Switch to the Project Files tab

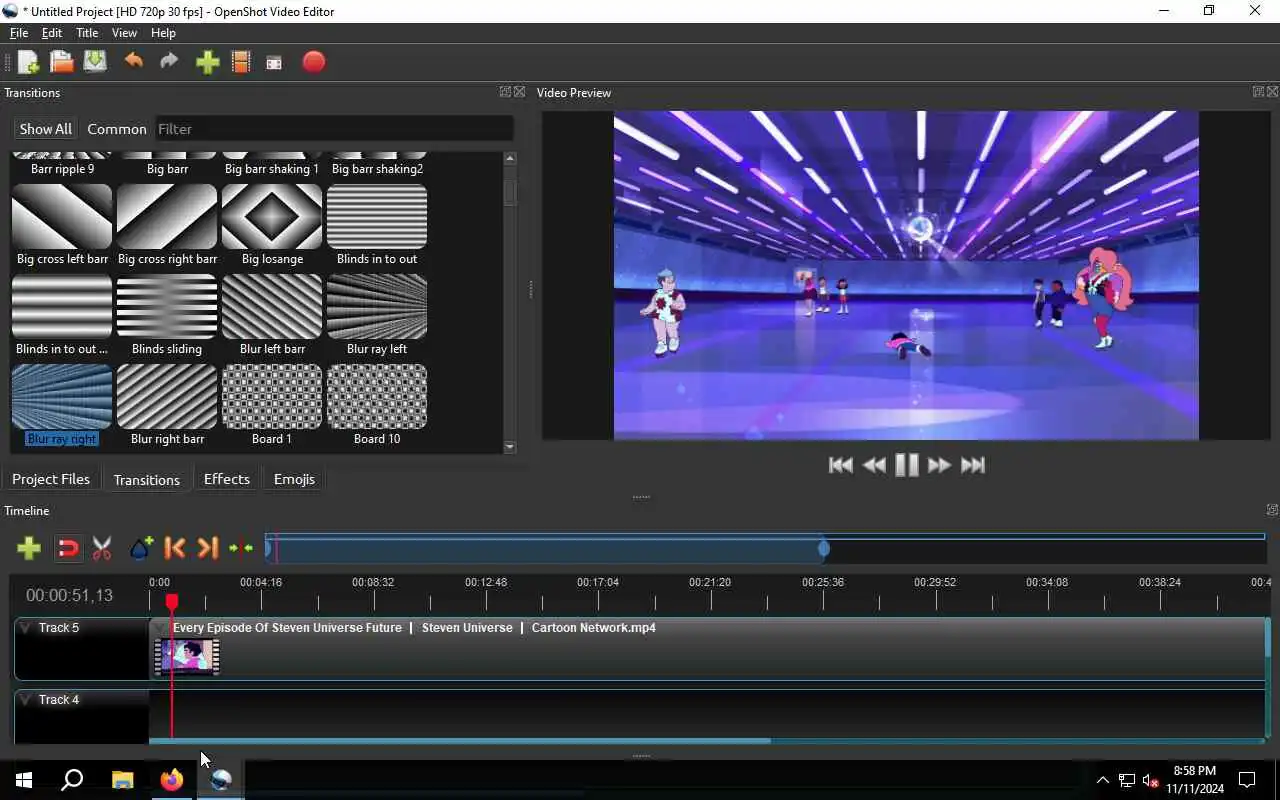pos(51,479)
